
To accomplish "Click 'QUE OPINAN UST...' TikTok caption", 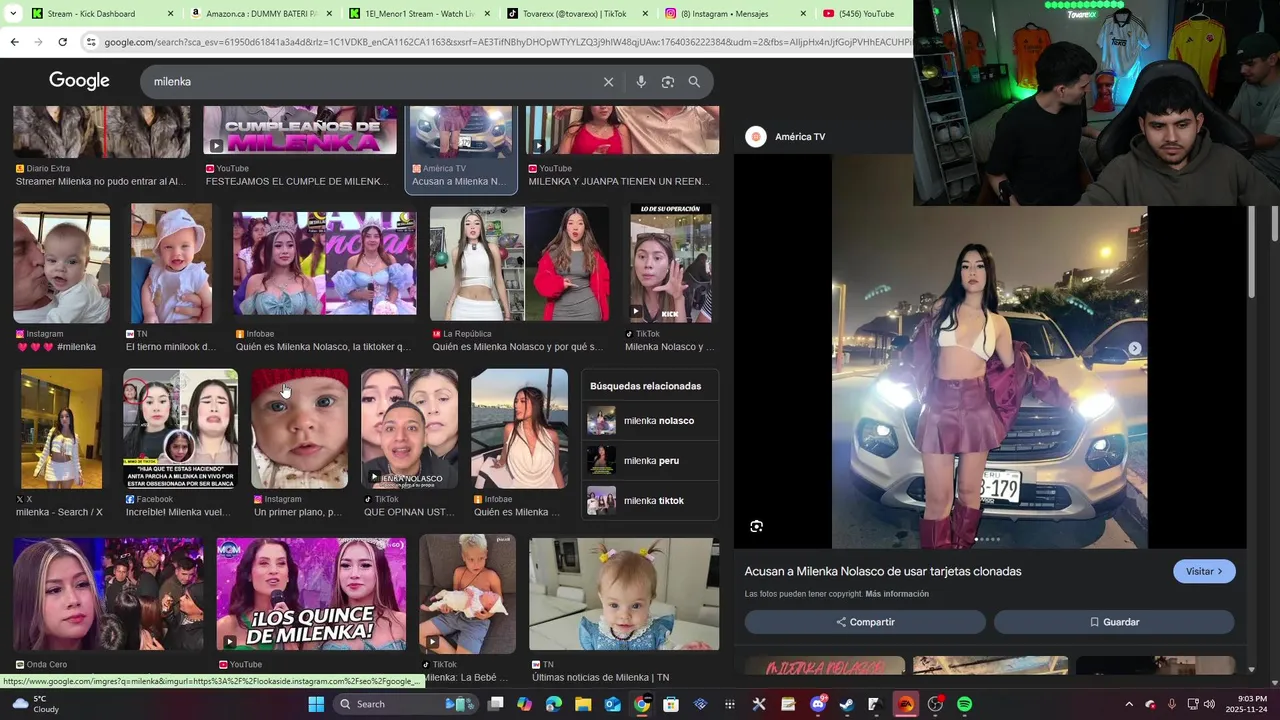I will pos(409,512).
